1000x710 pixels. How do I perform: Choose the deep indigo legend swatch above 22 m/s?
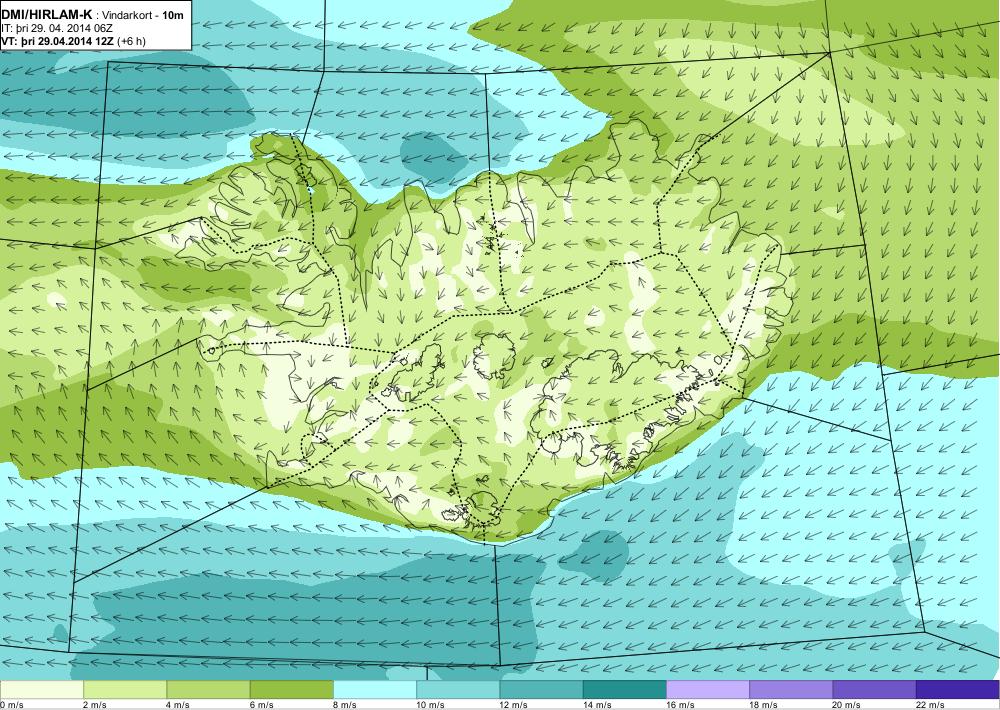(x=957, y=690)
